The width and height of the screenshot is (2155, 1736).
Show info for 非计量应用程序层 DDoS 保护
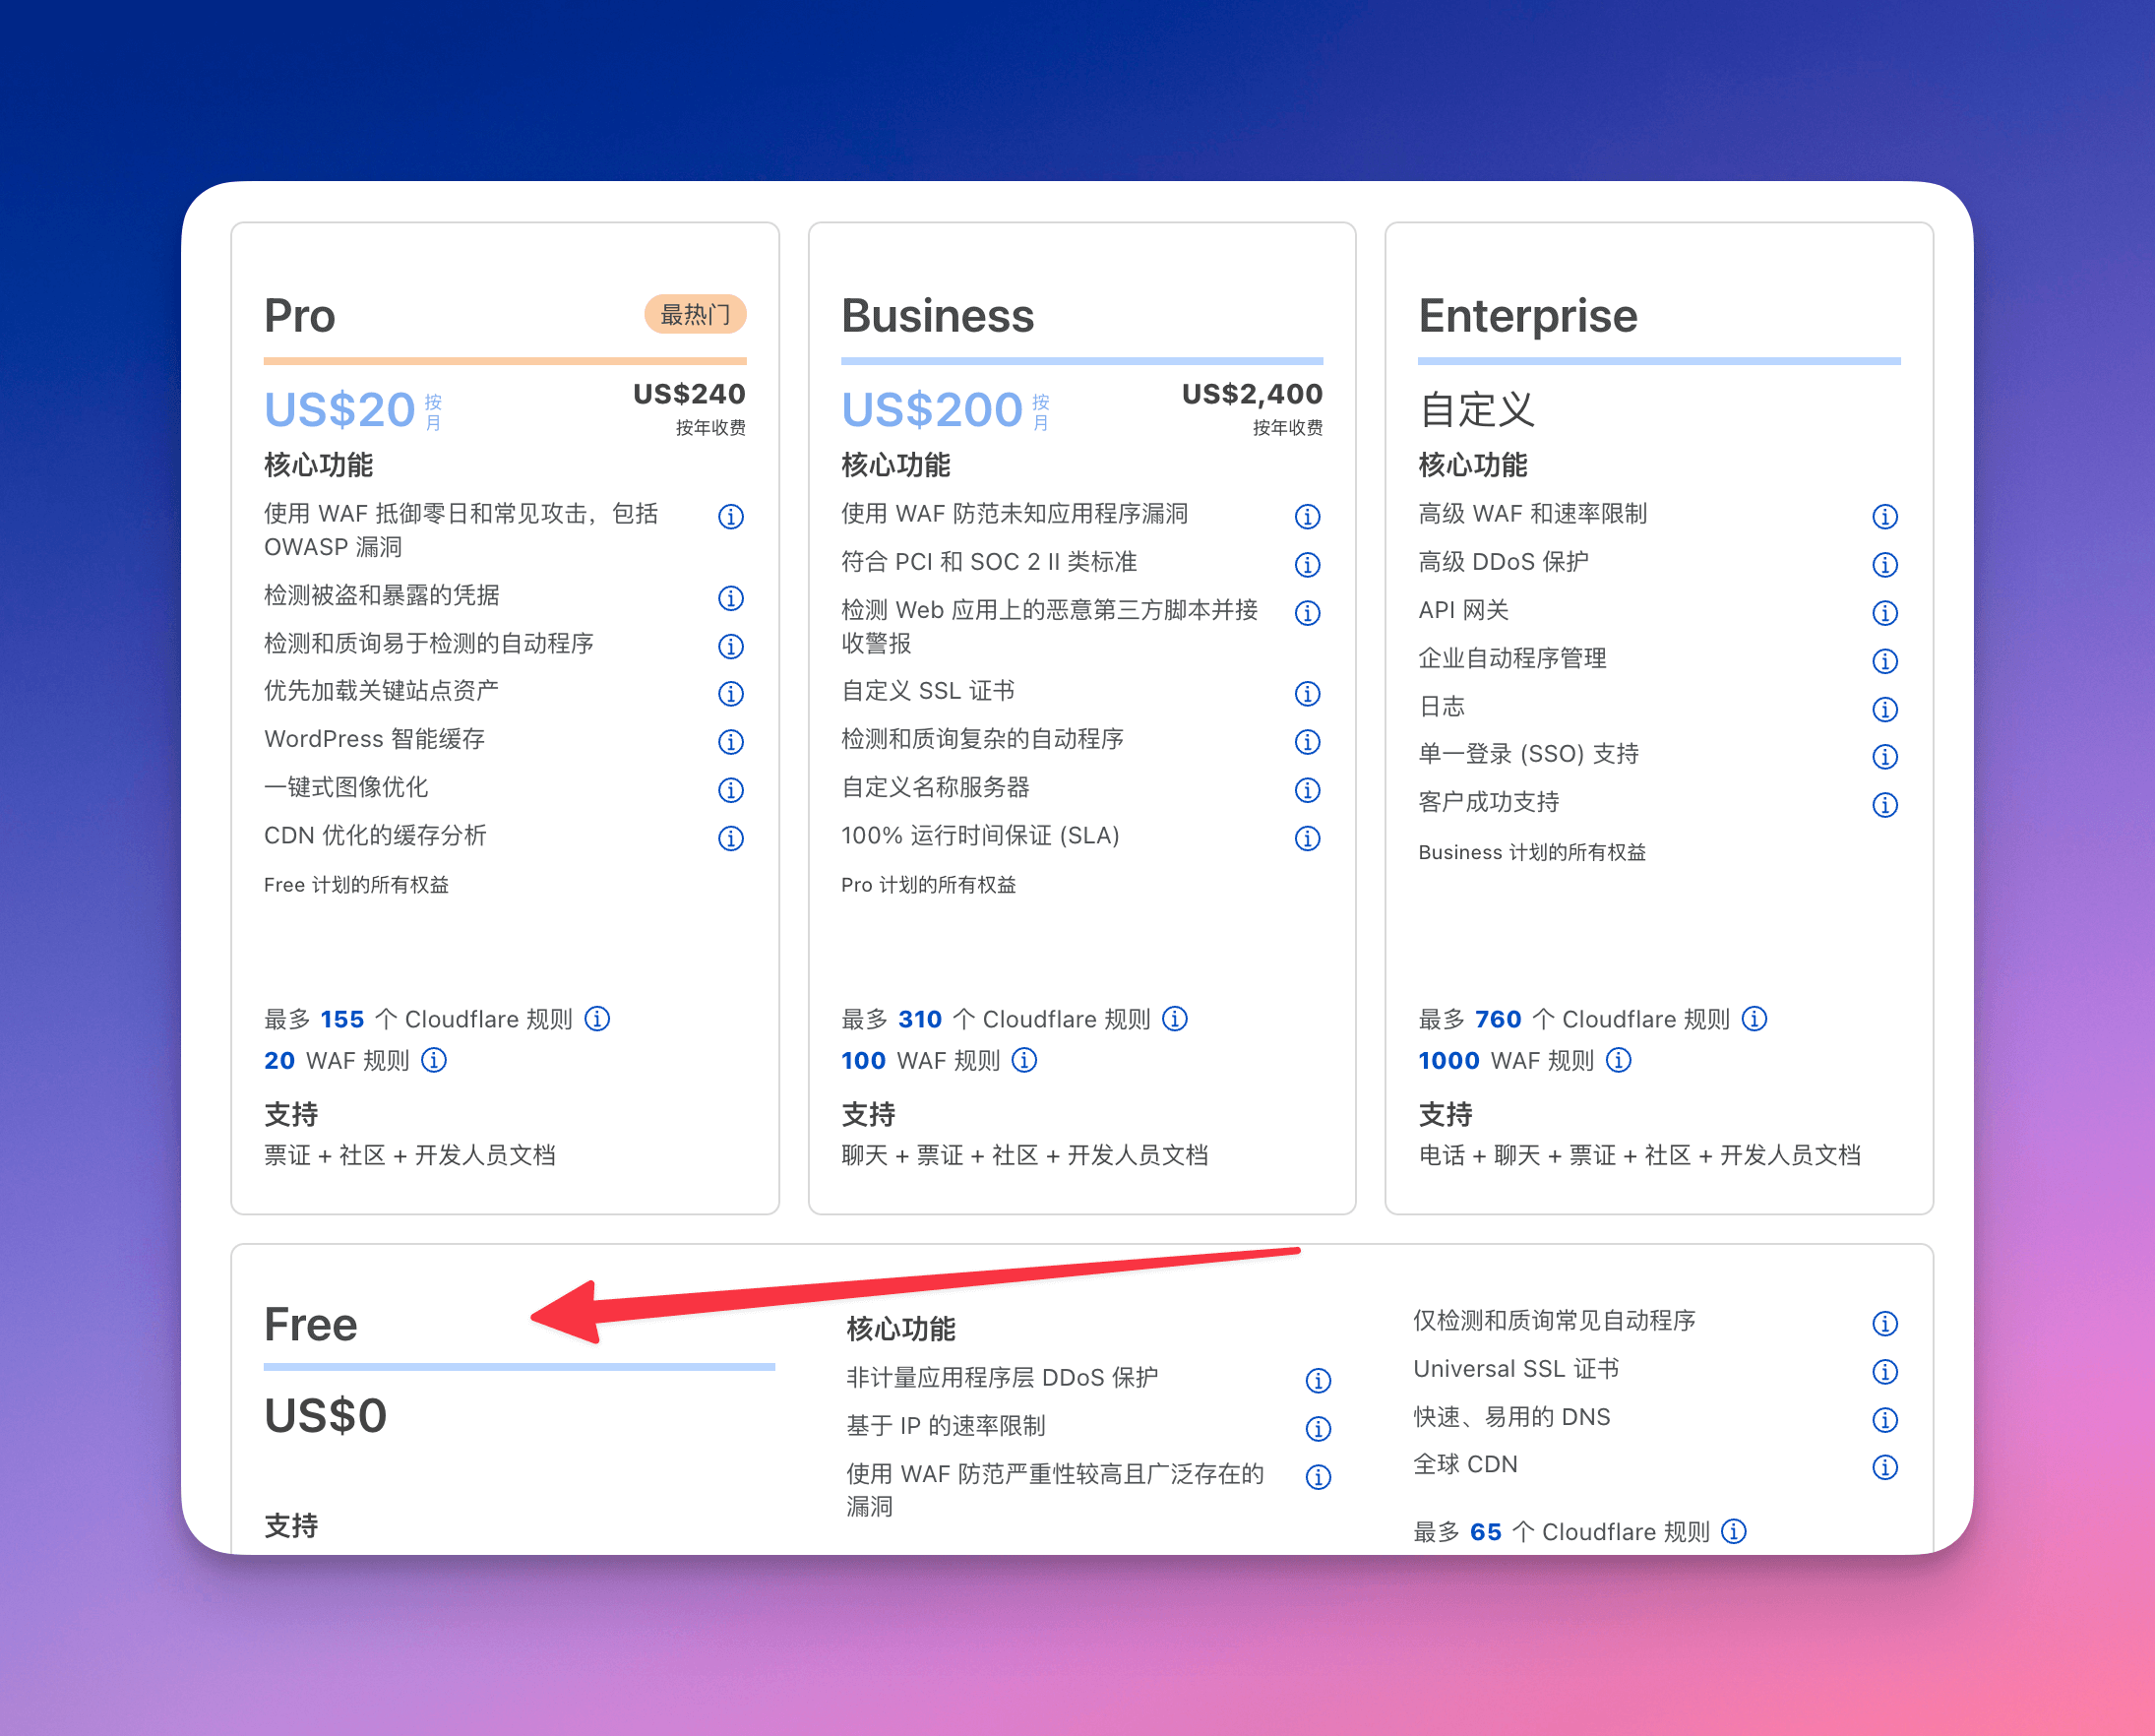1318,1380
